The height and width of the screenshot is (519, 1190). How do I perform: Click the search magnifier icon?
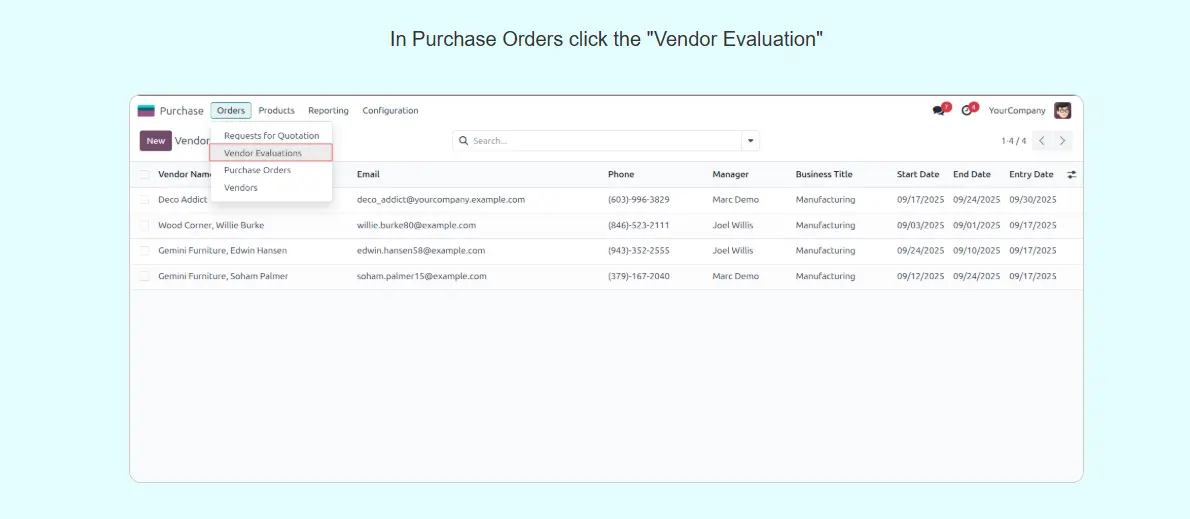[x=464, y=141]
